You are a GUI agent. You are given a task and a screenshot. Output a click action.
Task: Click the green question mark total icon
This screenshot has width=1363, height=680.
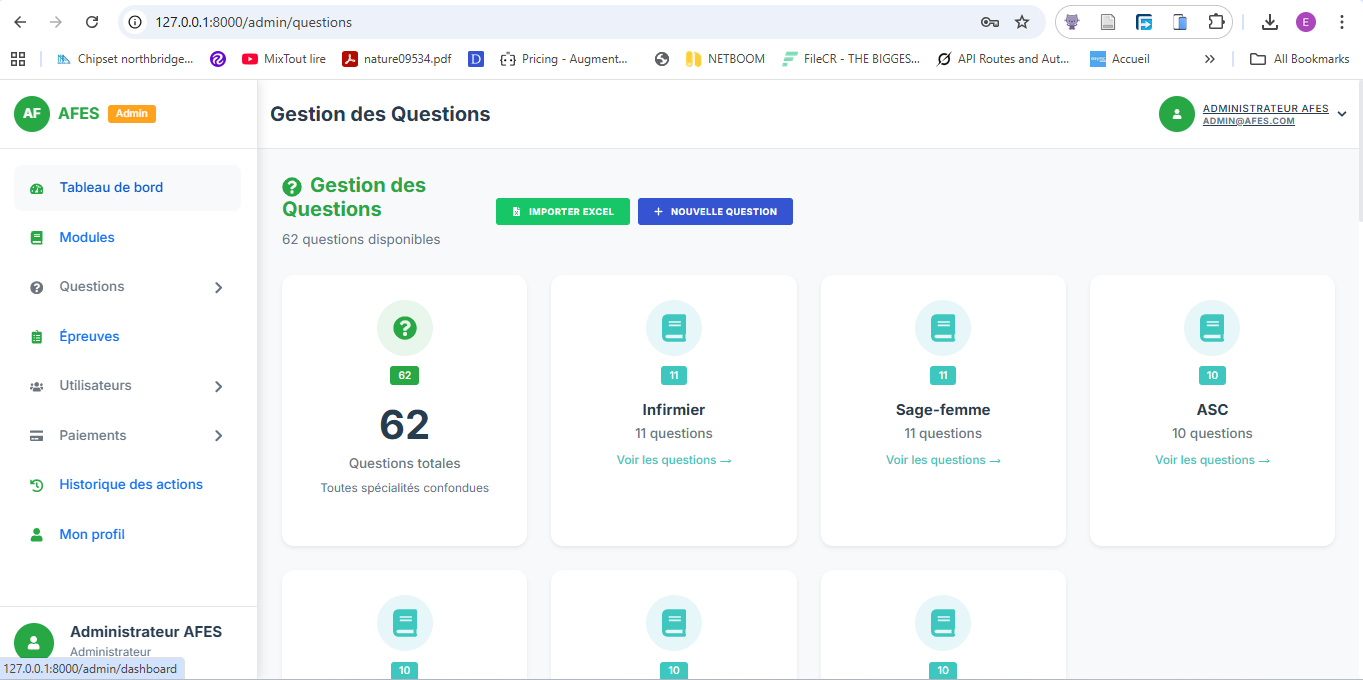(x=404, y=328)
